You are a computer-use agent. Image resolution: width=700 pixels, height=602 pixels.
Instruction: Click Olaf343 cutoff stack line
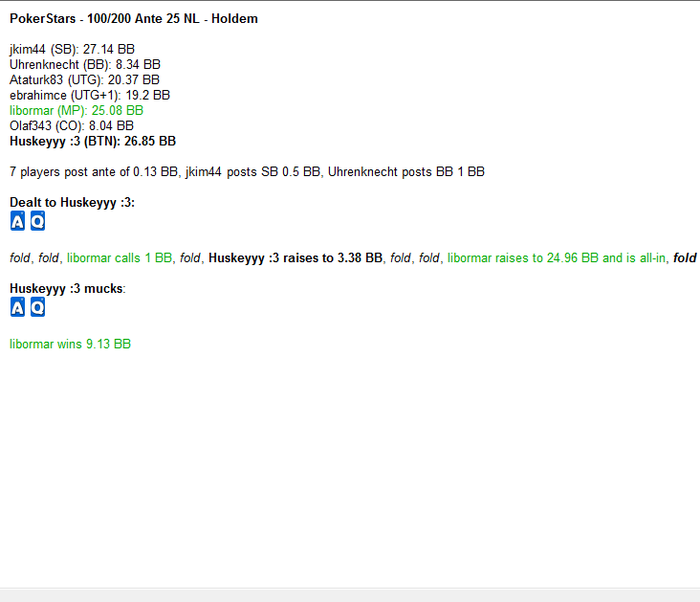coord(71,126)
